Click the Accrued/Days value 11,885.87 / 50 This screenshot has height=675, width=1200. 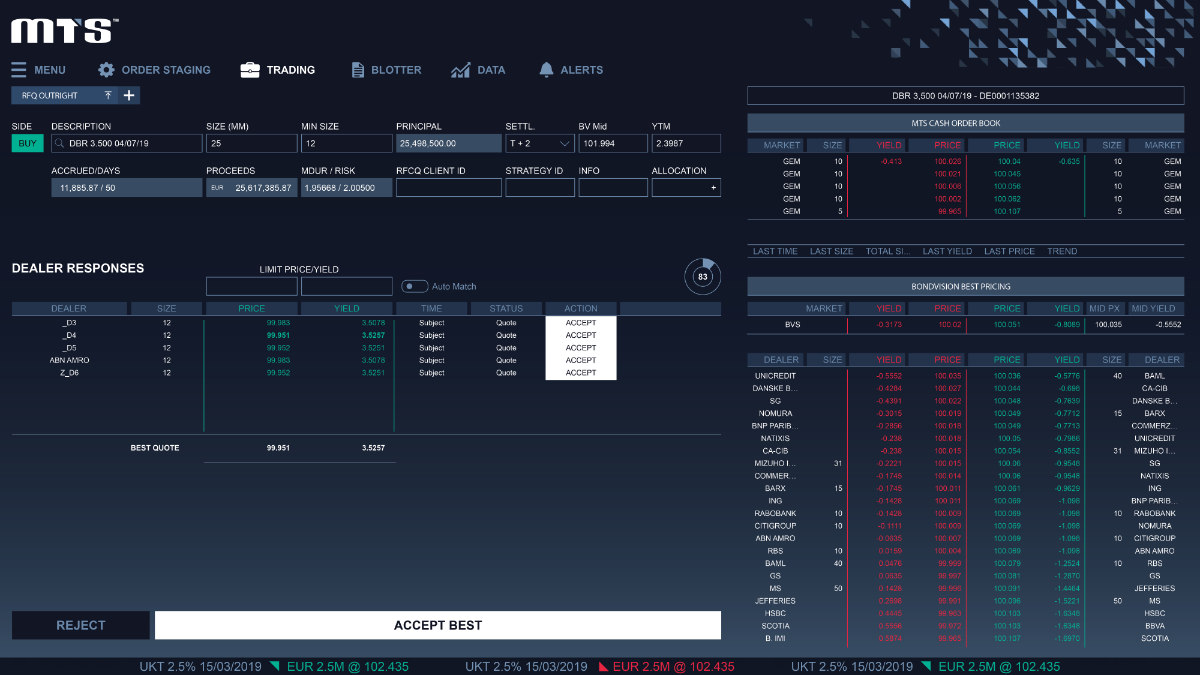(127, 187)
